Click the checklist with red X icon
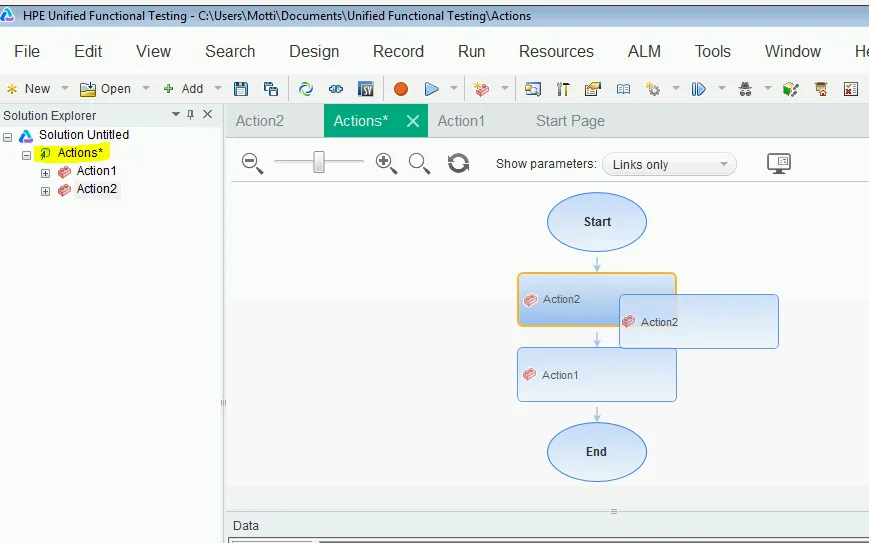 point(851,89)
